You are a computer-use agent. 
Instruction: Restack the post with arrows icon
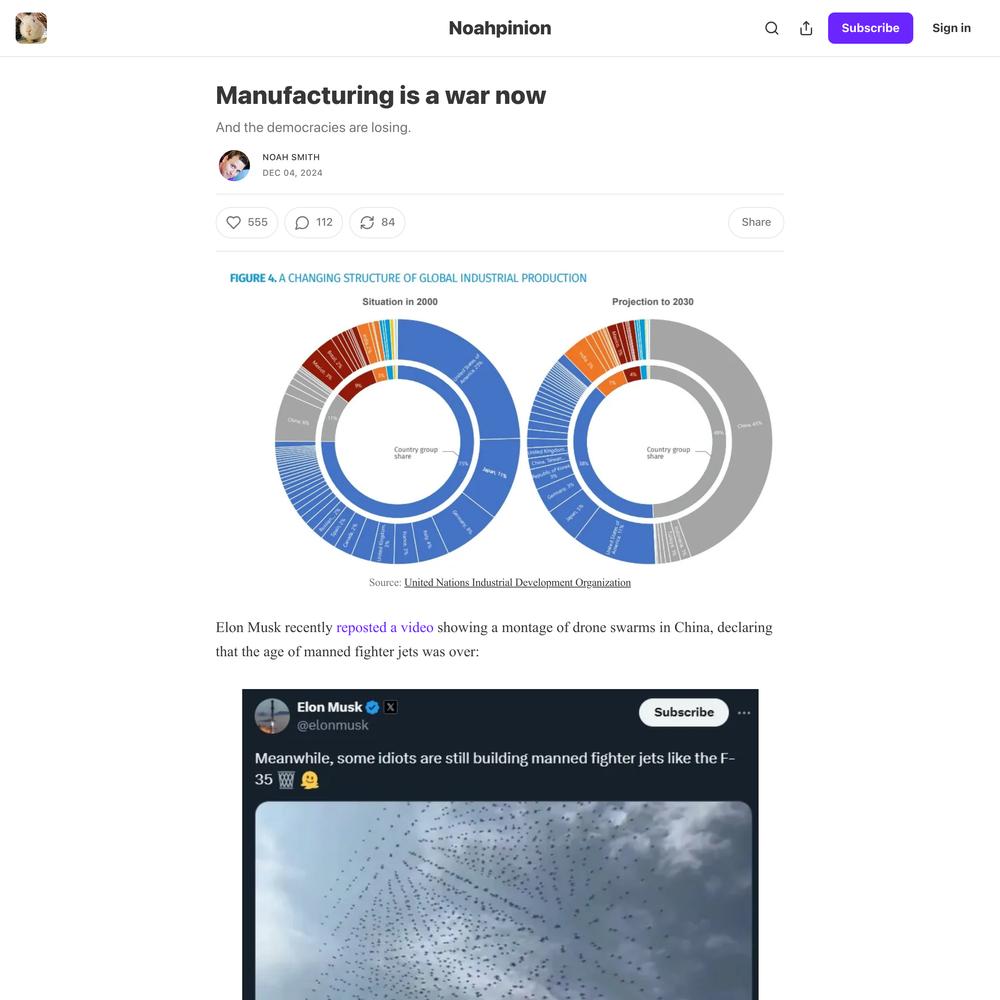(x=377, y=223)
